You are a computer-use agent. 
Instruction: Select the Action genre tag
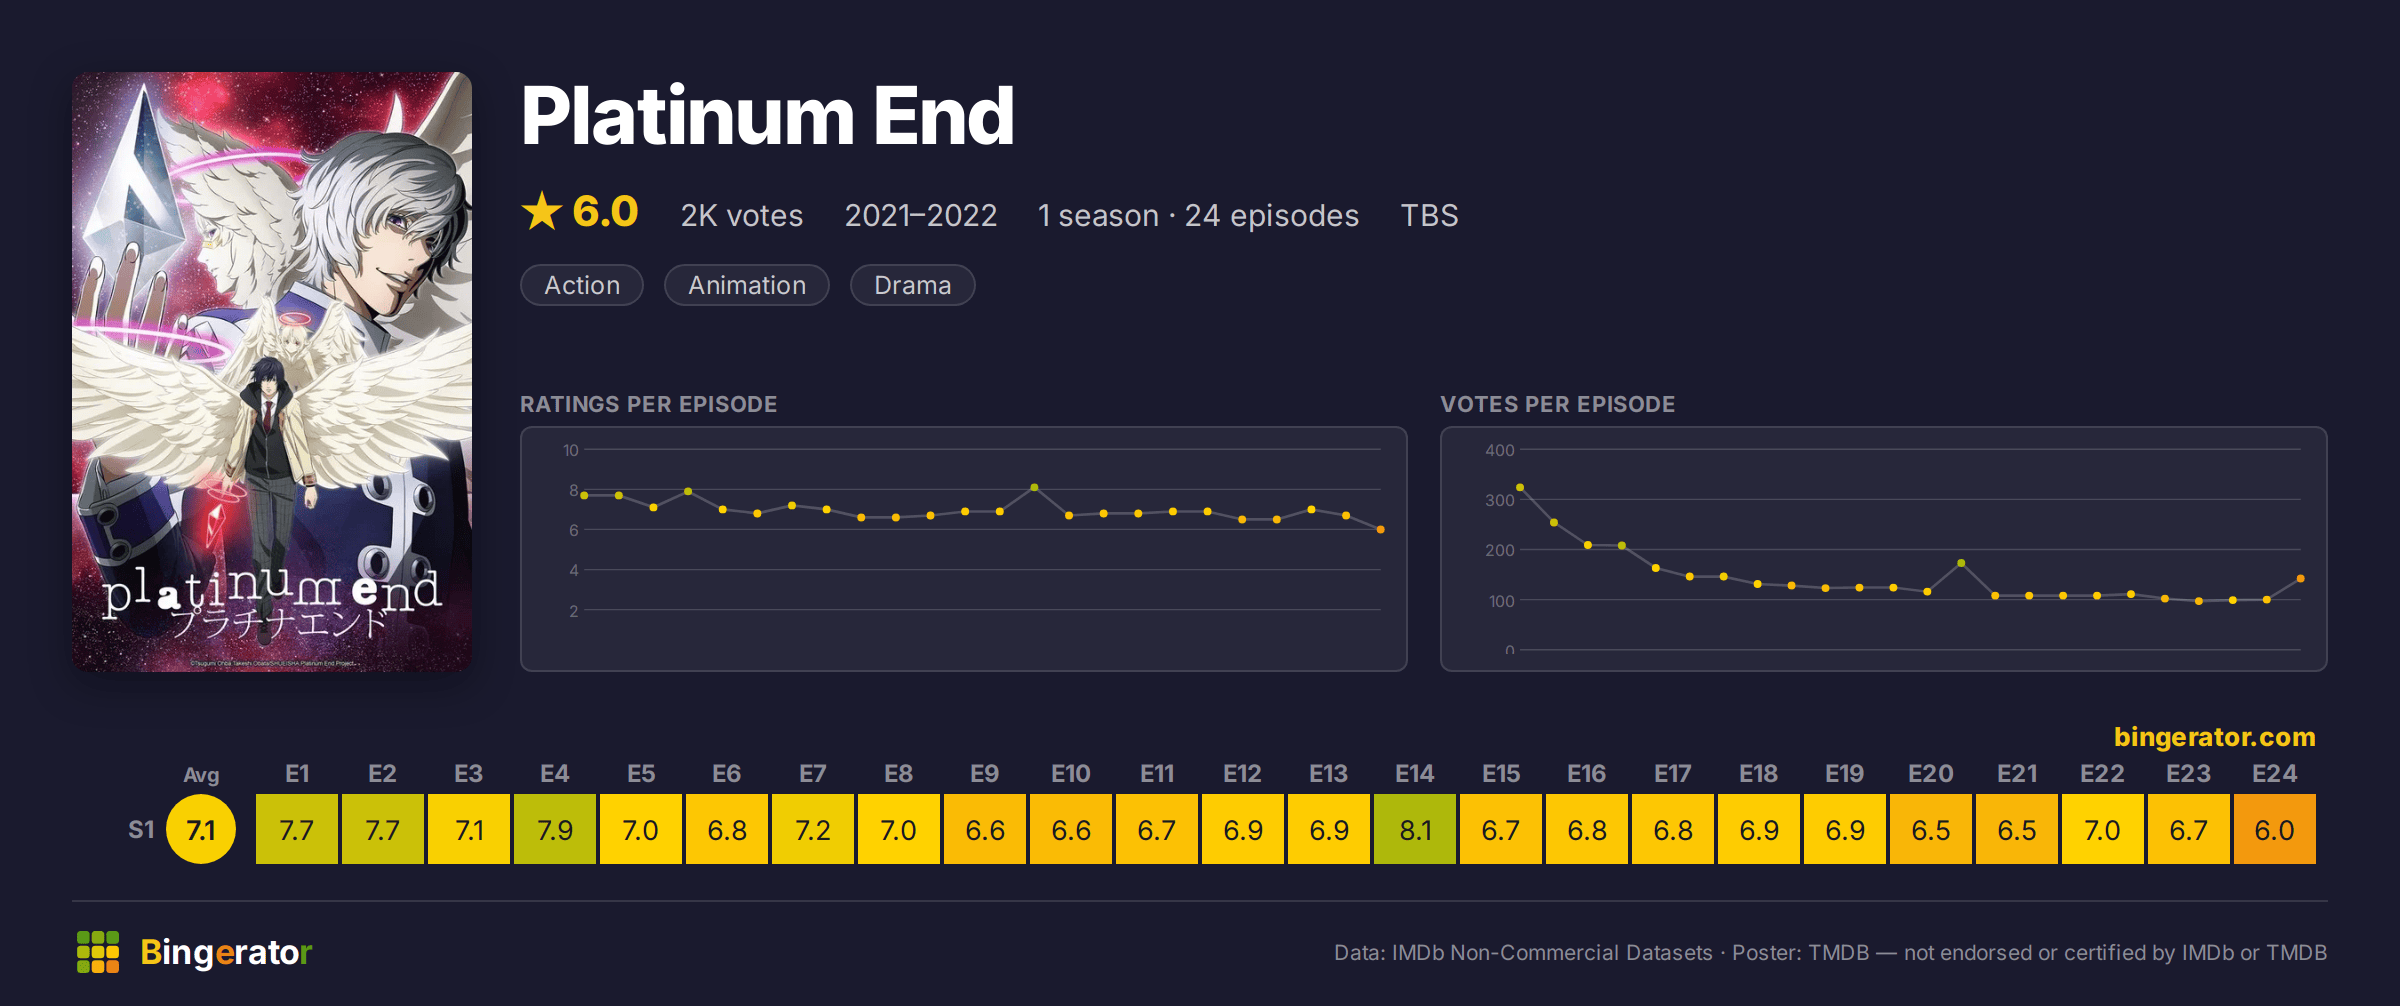coord(582,285)
